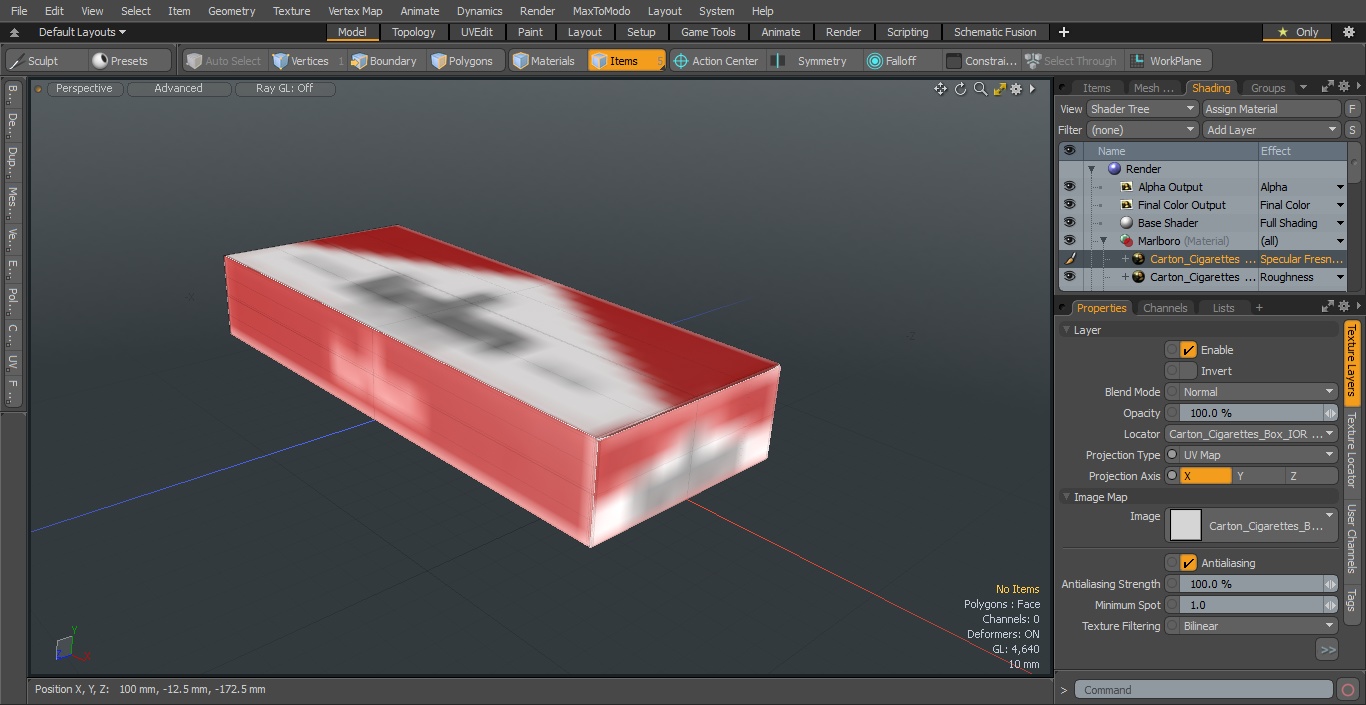Toggle the Antialiasing checkbox
Screen dimensions: 1366x705
[1188, 563]
